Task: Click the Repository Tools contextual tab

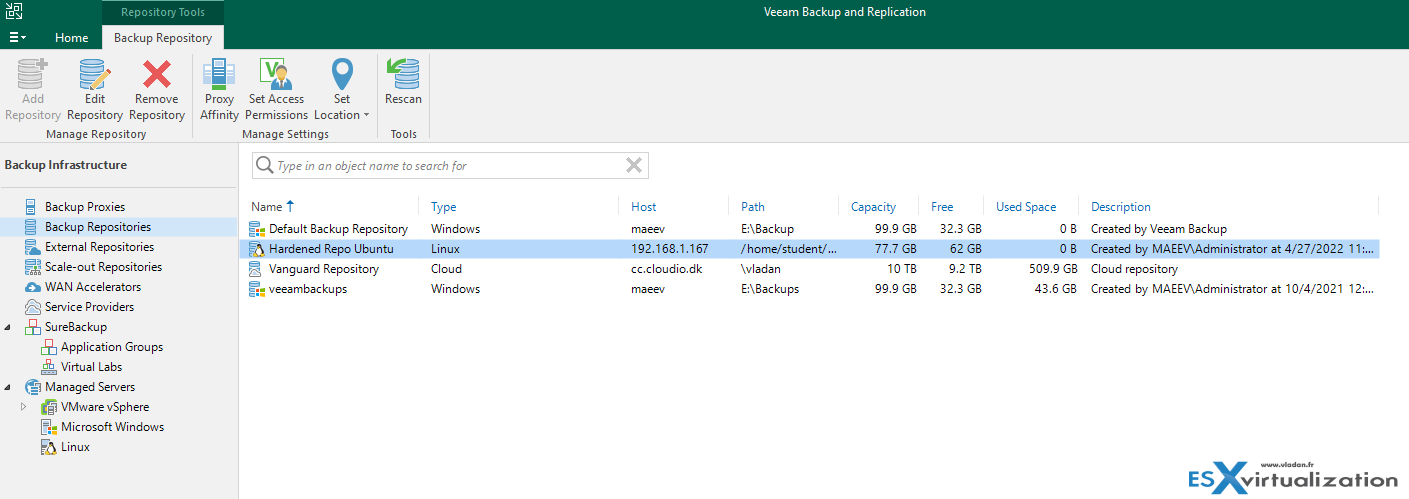Action: pyautogui.click(x=161, y=12)
